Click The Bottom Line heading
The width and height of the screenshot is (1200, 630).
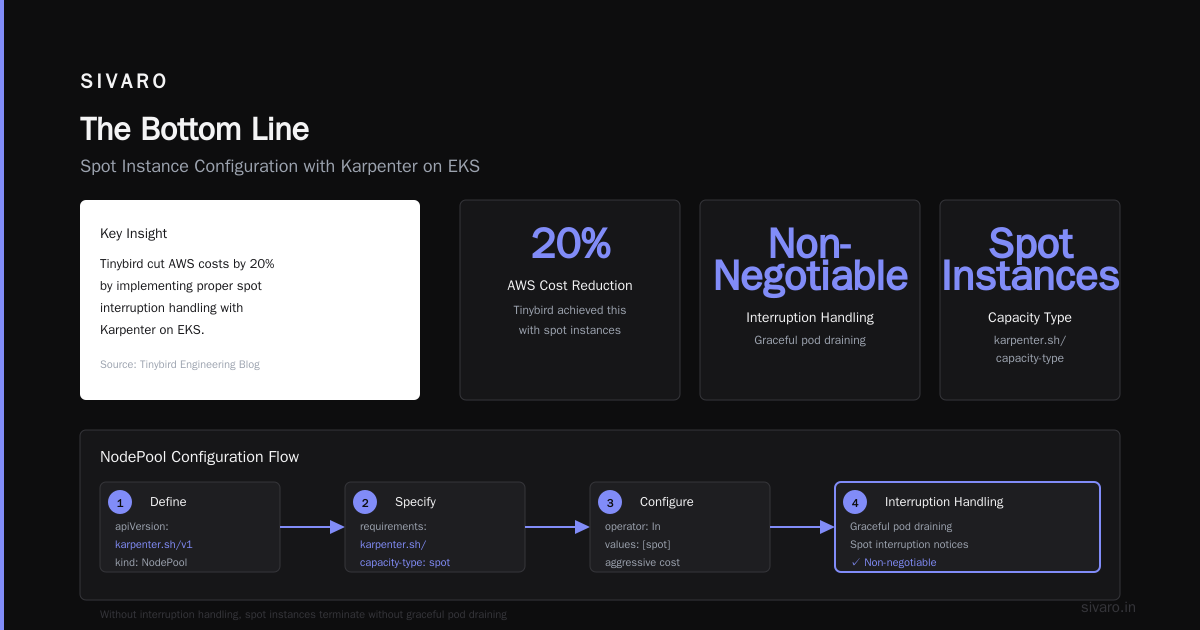point(195,129)
